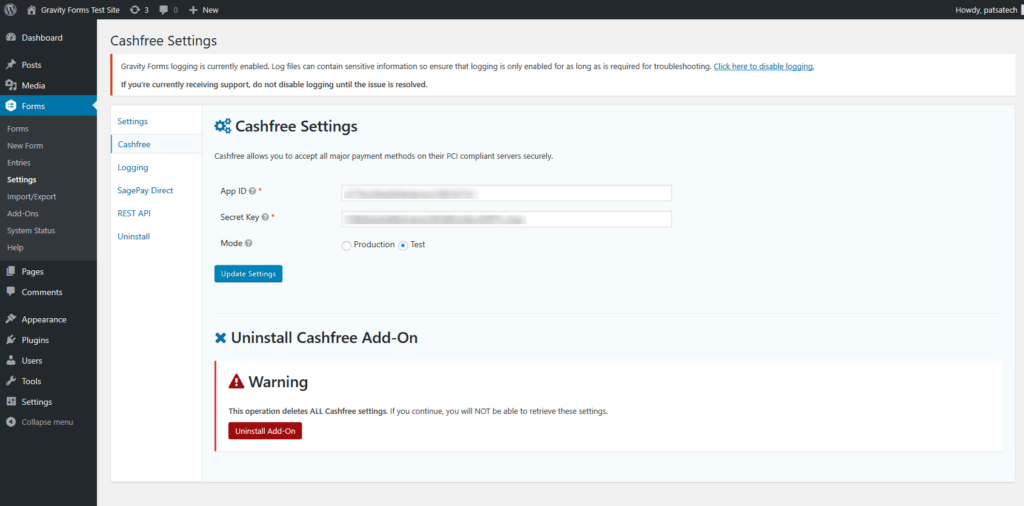The image size is (1024, 506).
Task: Click the WordPress logo icon
Action: 10,10
